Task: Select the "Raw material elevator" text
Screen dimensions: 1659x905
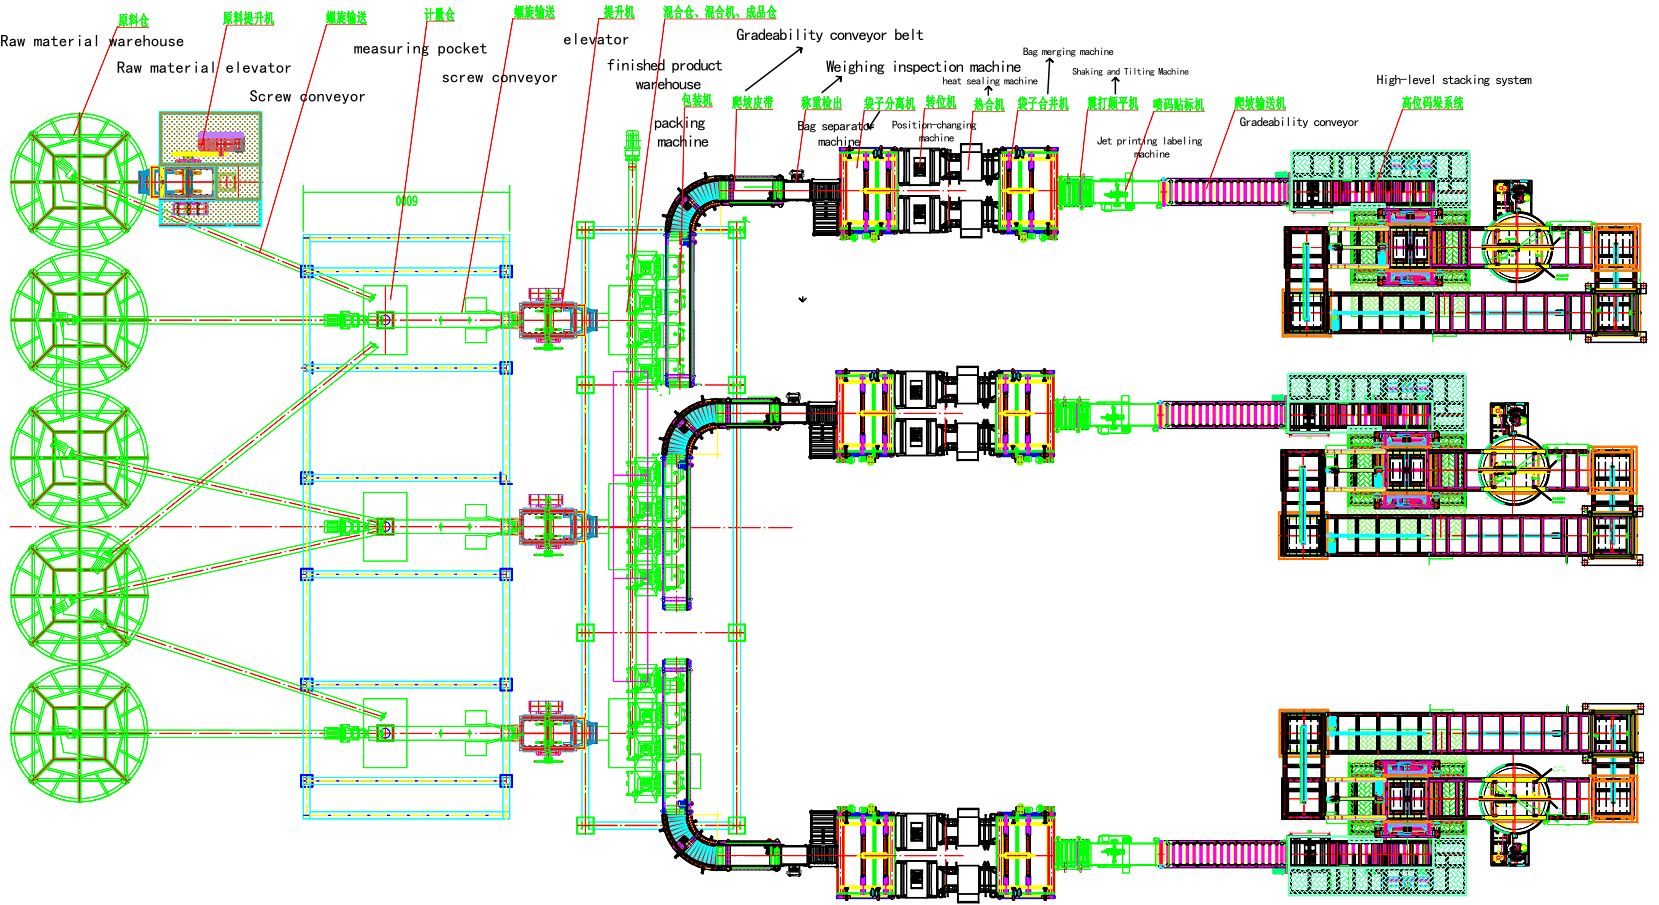Action: click(x=204, y=68)
